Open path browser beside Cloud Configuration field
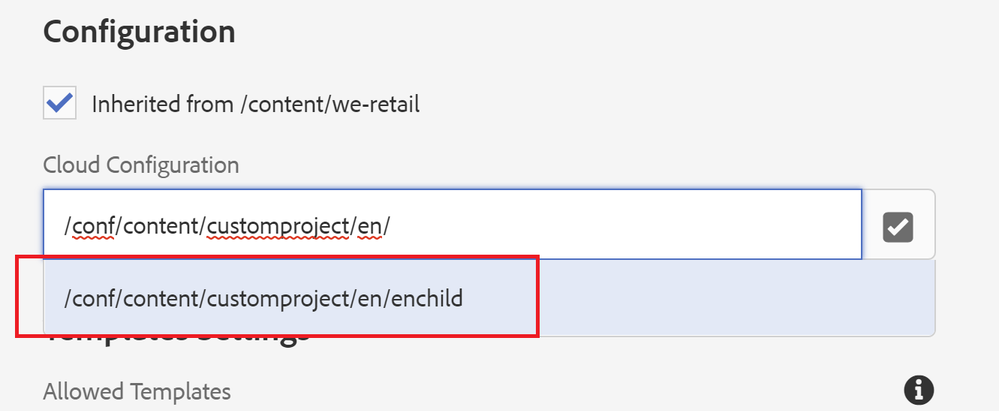The height and width of the screenshot is (411, 999). point(898,226)
